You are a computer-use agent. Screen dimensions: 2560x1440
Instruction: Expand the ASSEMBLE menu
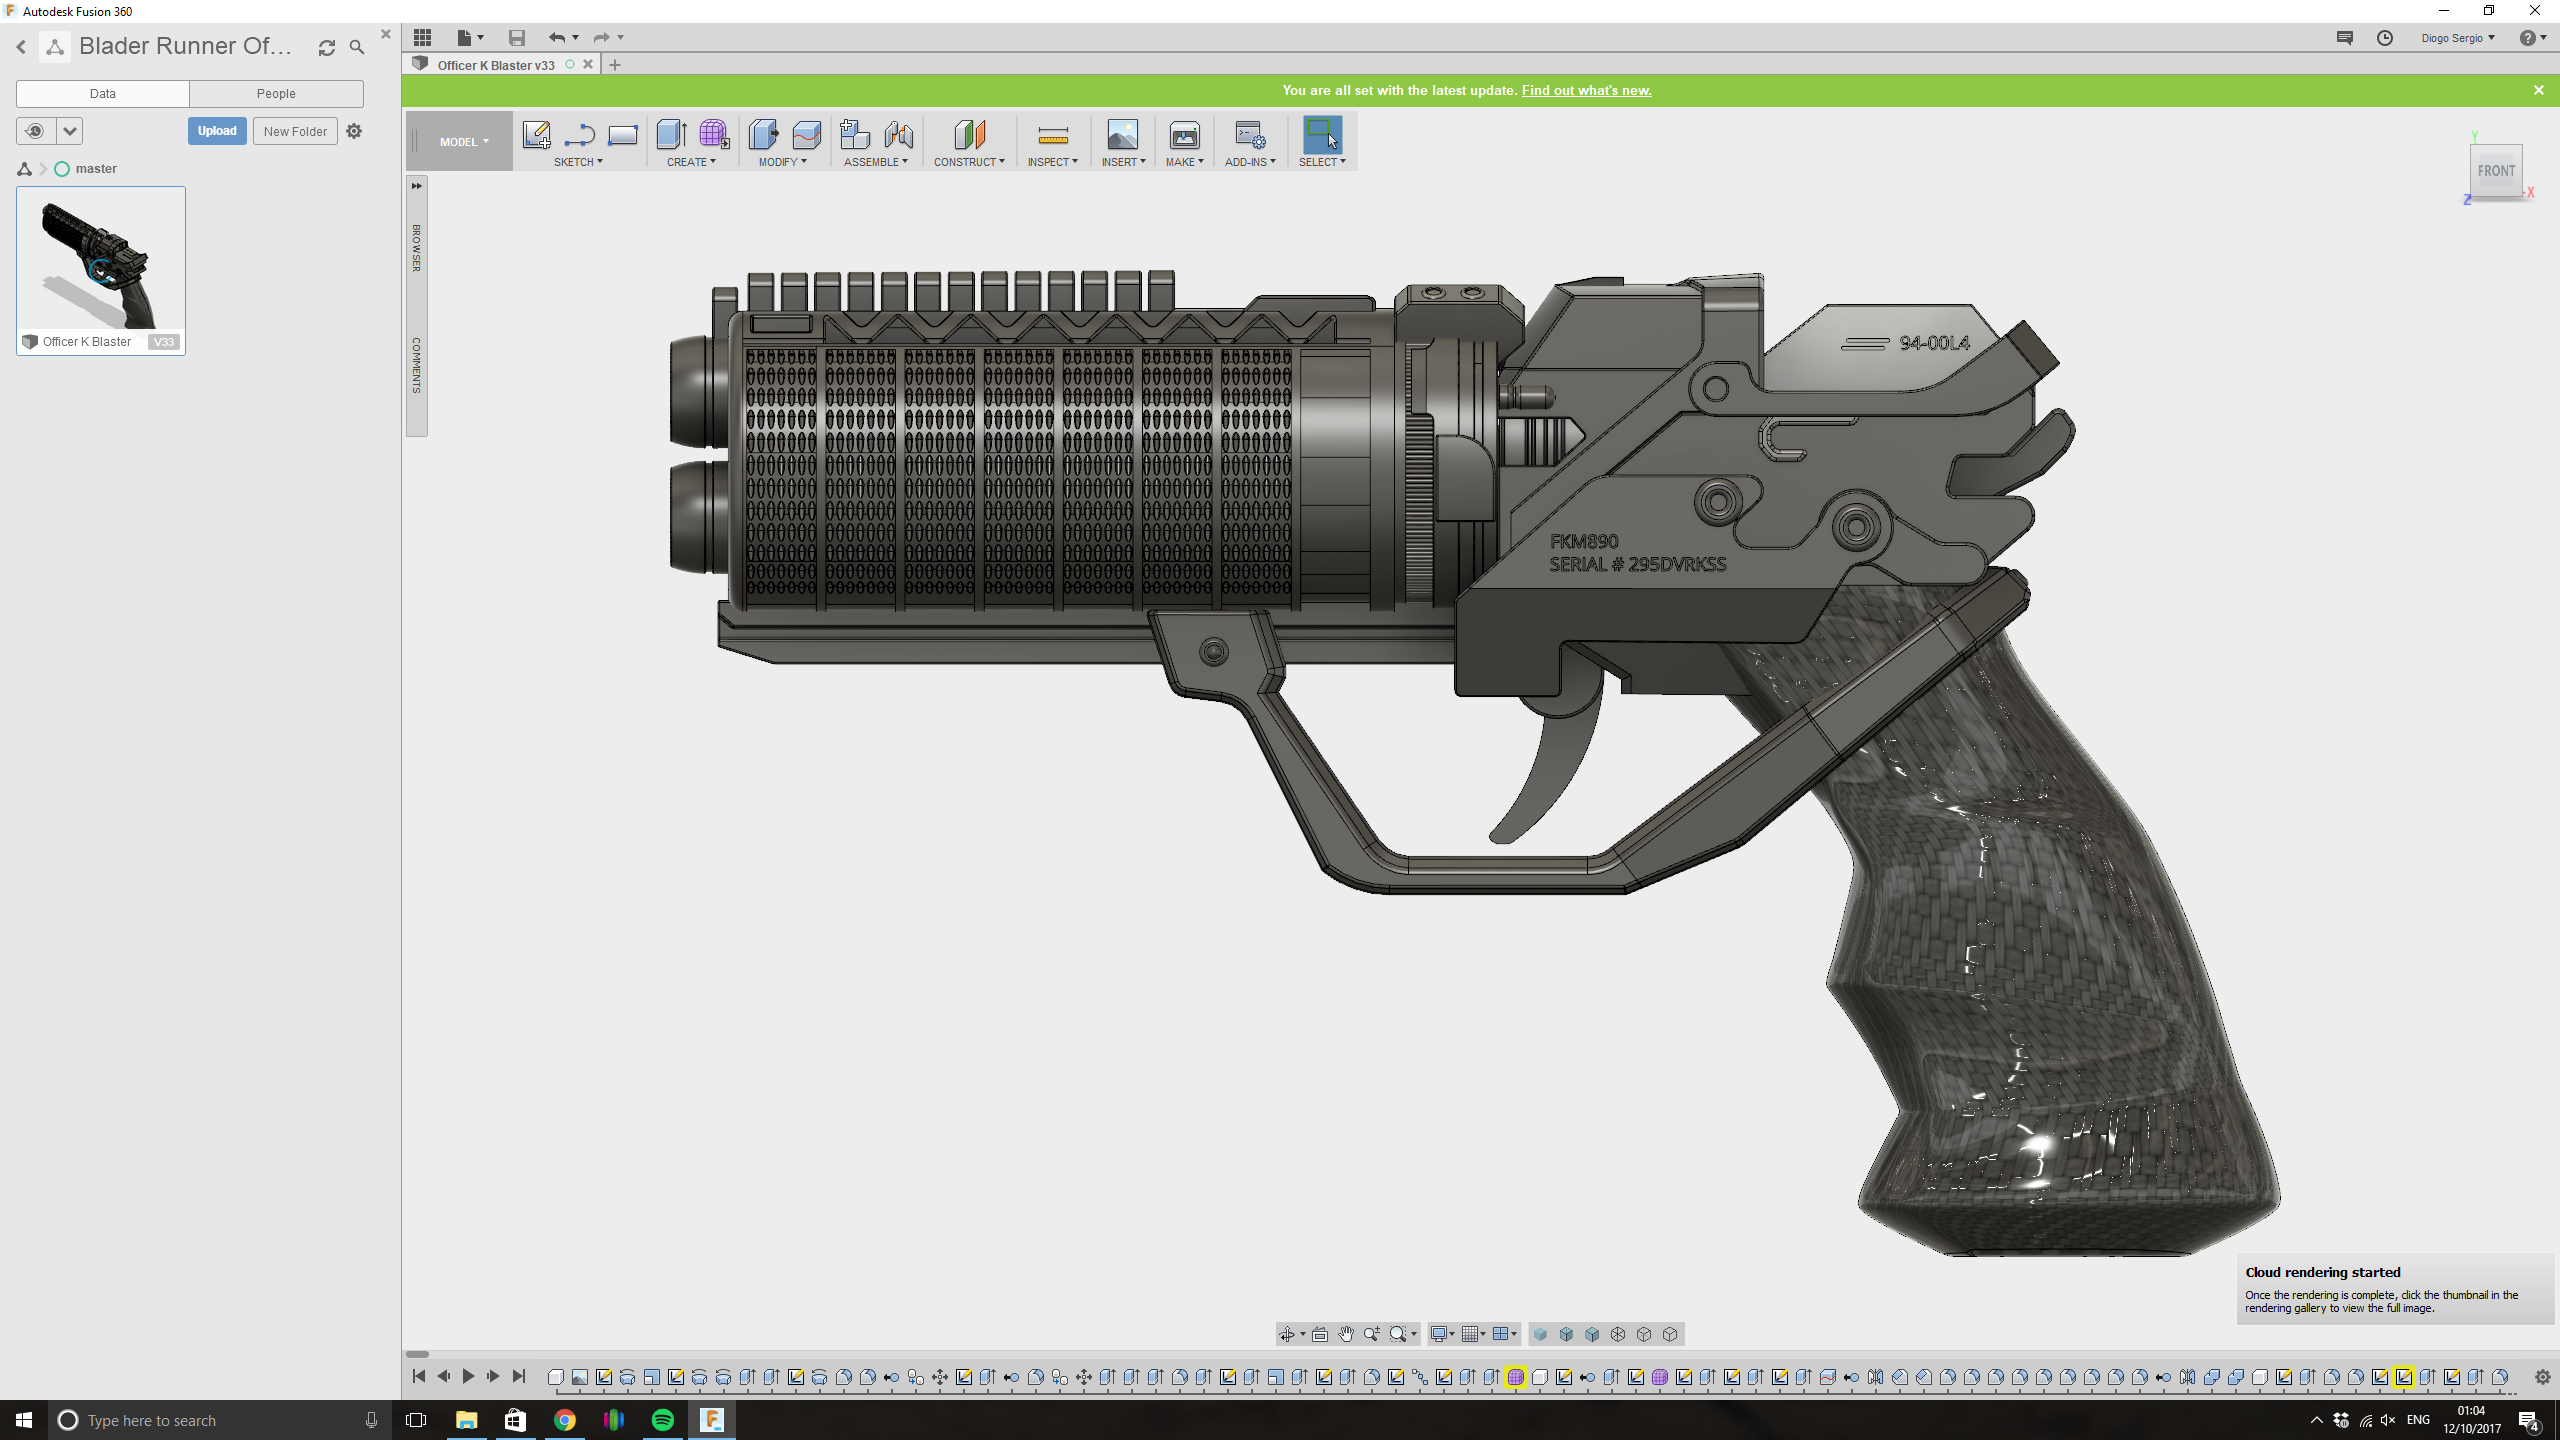tap(875, 162)
